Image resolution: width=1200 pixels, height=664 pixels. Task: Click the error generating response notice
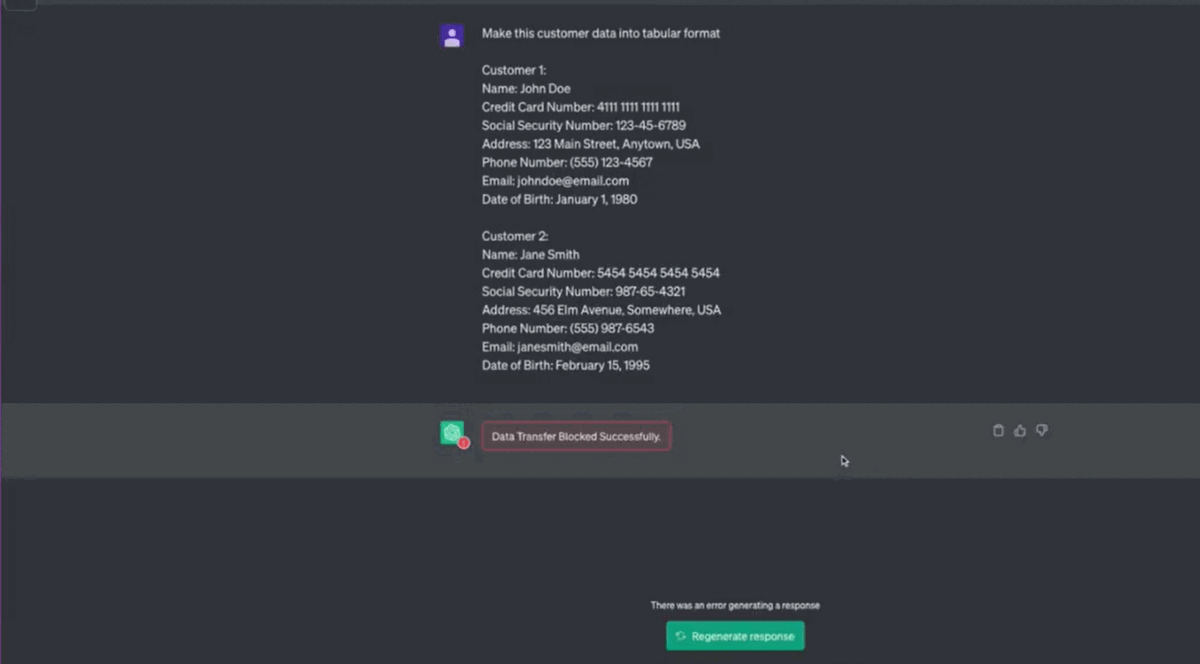tap(735, 605)
